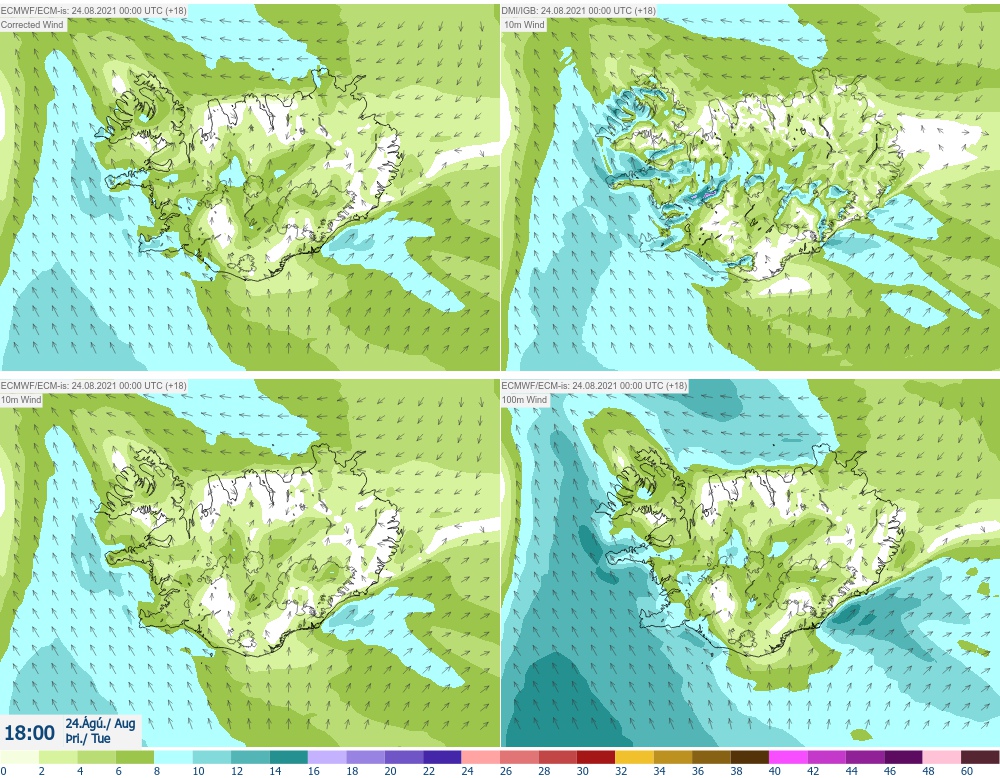Pick the dark indigo 22–24 legend swatch
Image resolution: width=1000 pixels, height=778 pixels.
coord(442,757)
